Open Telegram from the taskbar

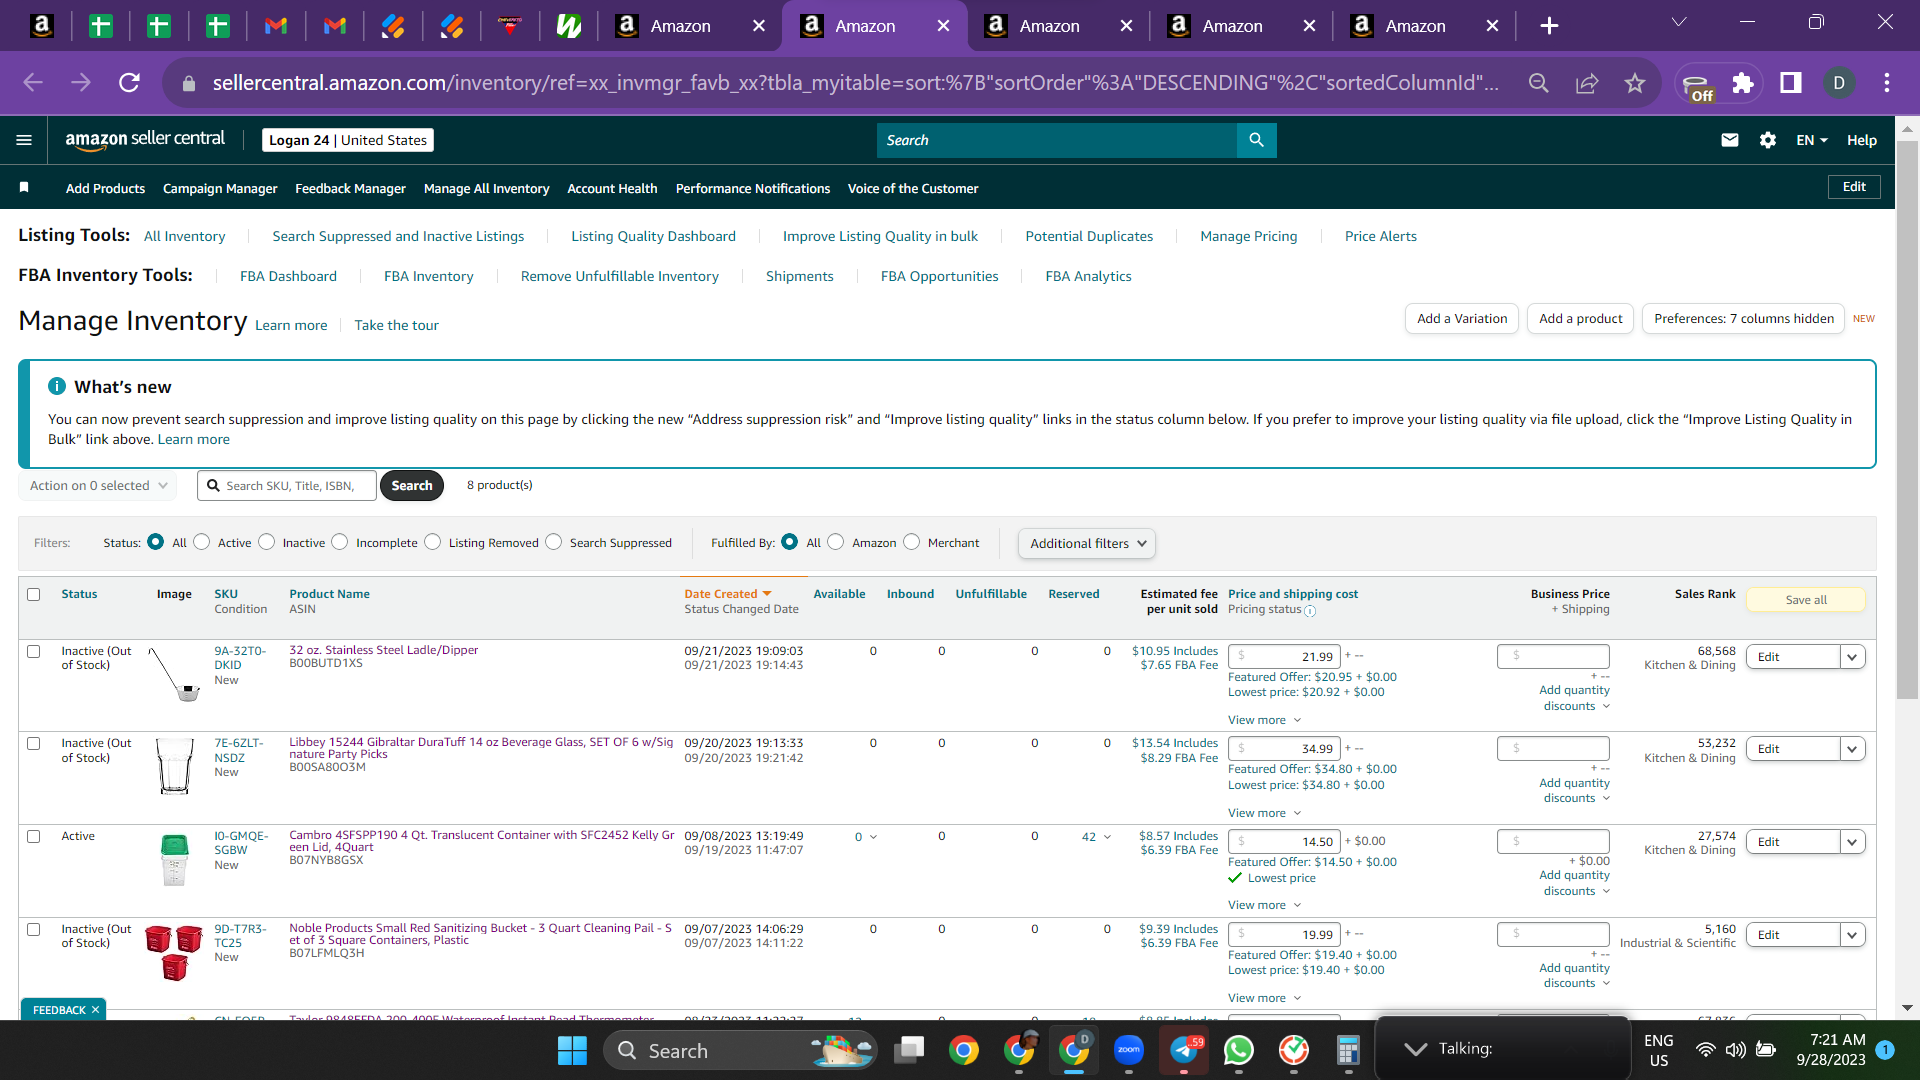(1185, 1050)
